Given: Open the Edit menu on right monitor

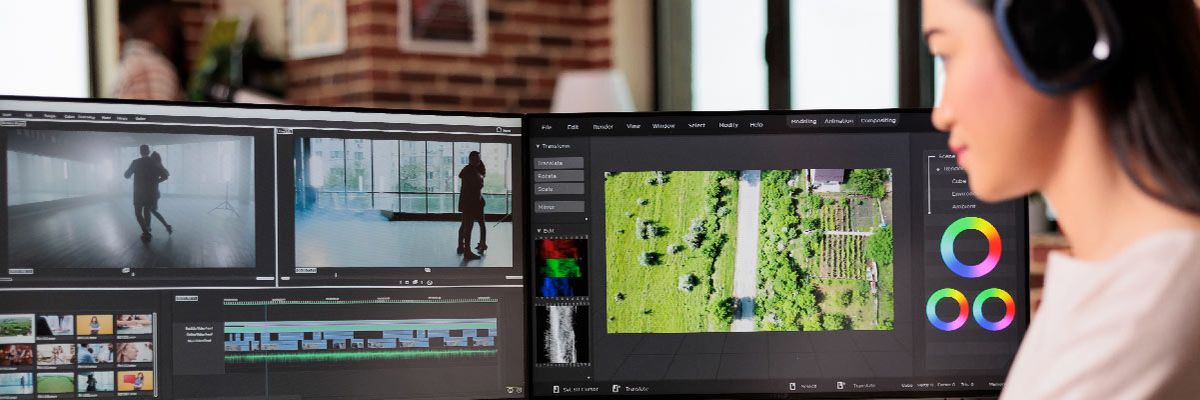Looking at the screenshot, I should (x=573, y=127).
